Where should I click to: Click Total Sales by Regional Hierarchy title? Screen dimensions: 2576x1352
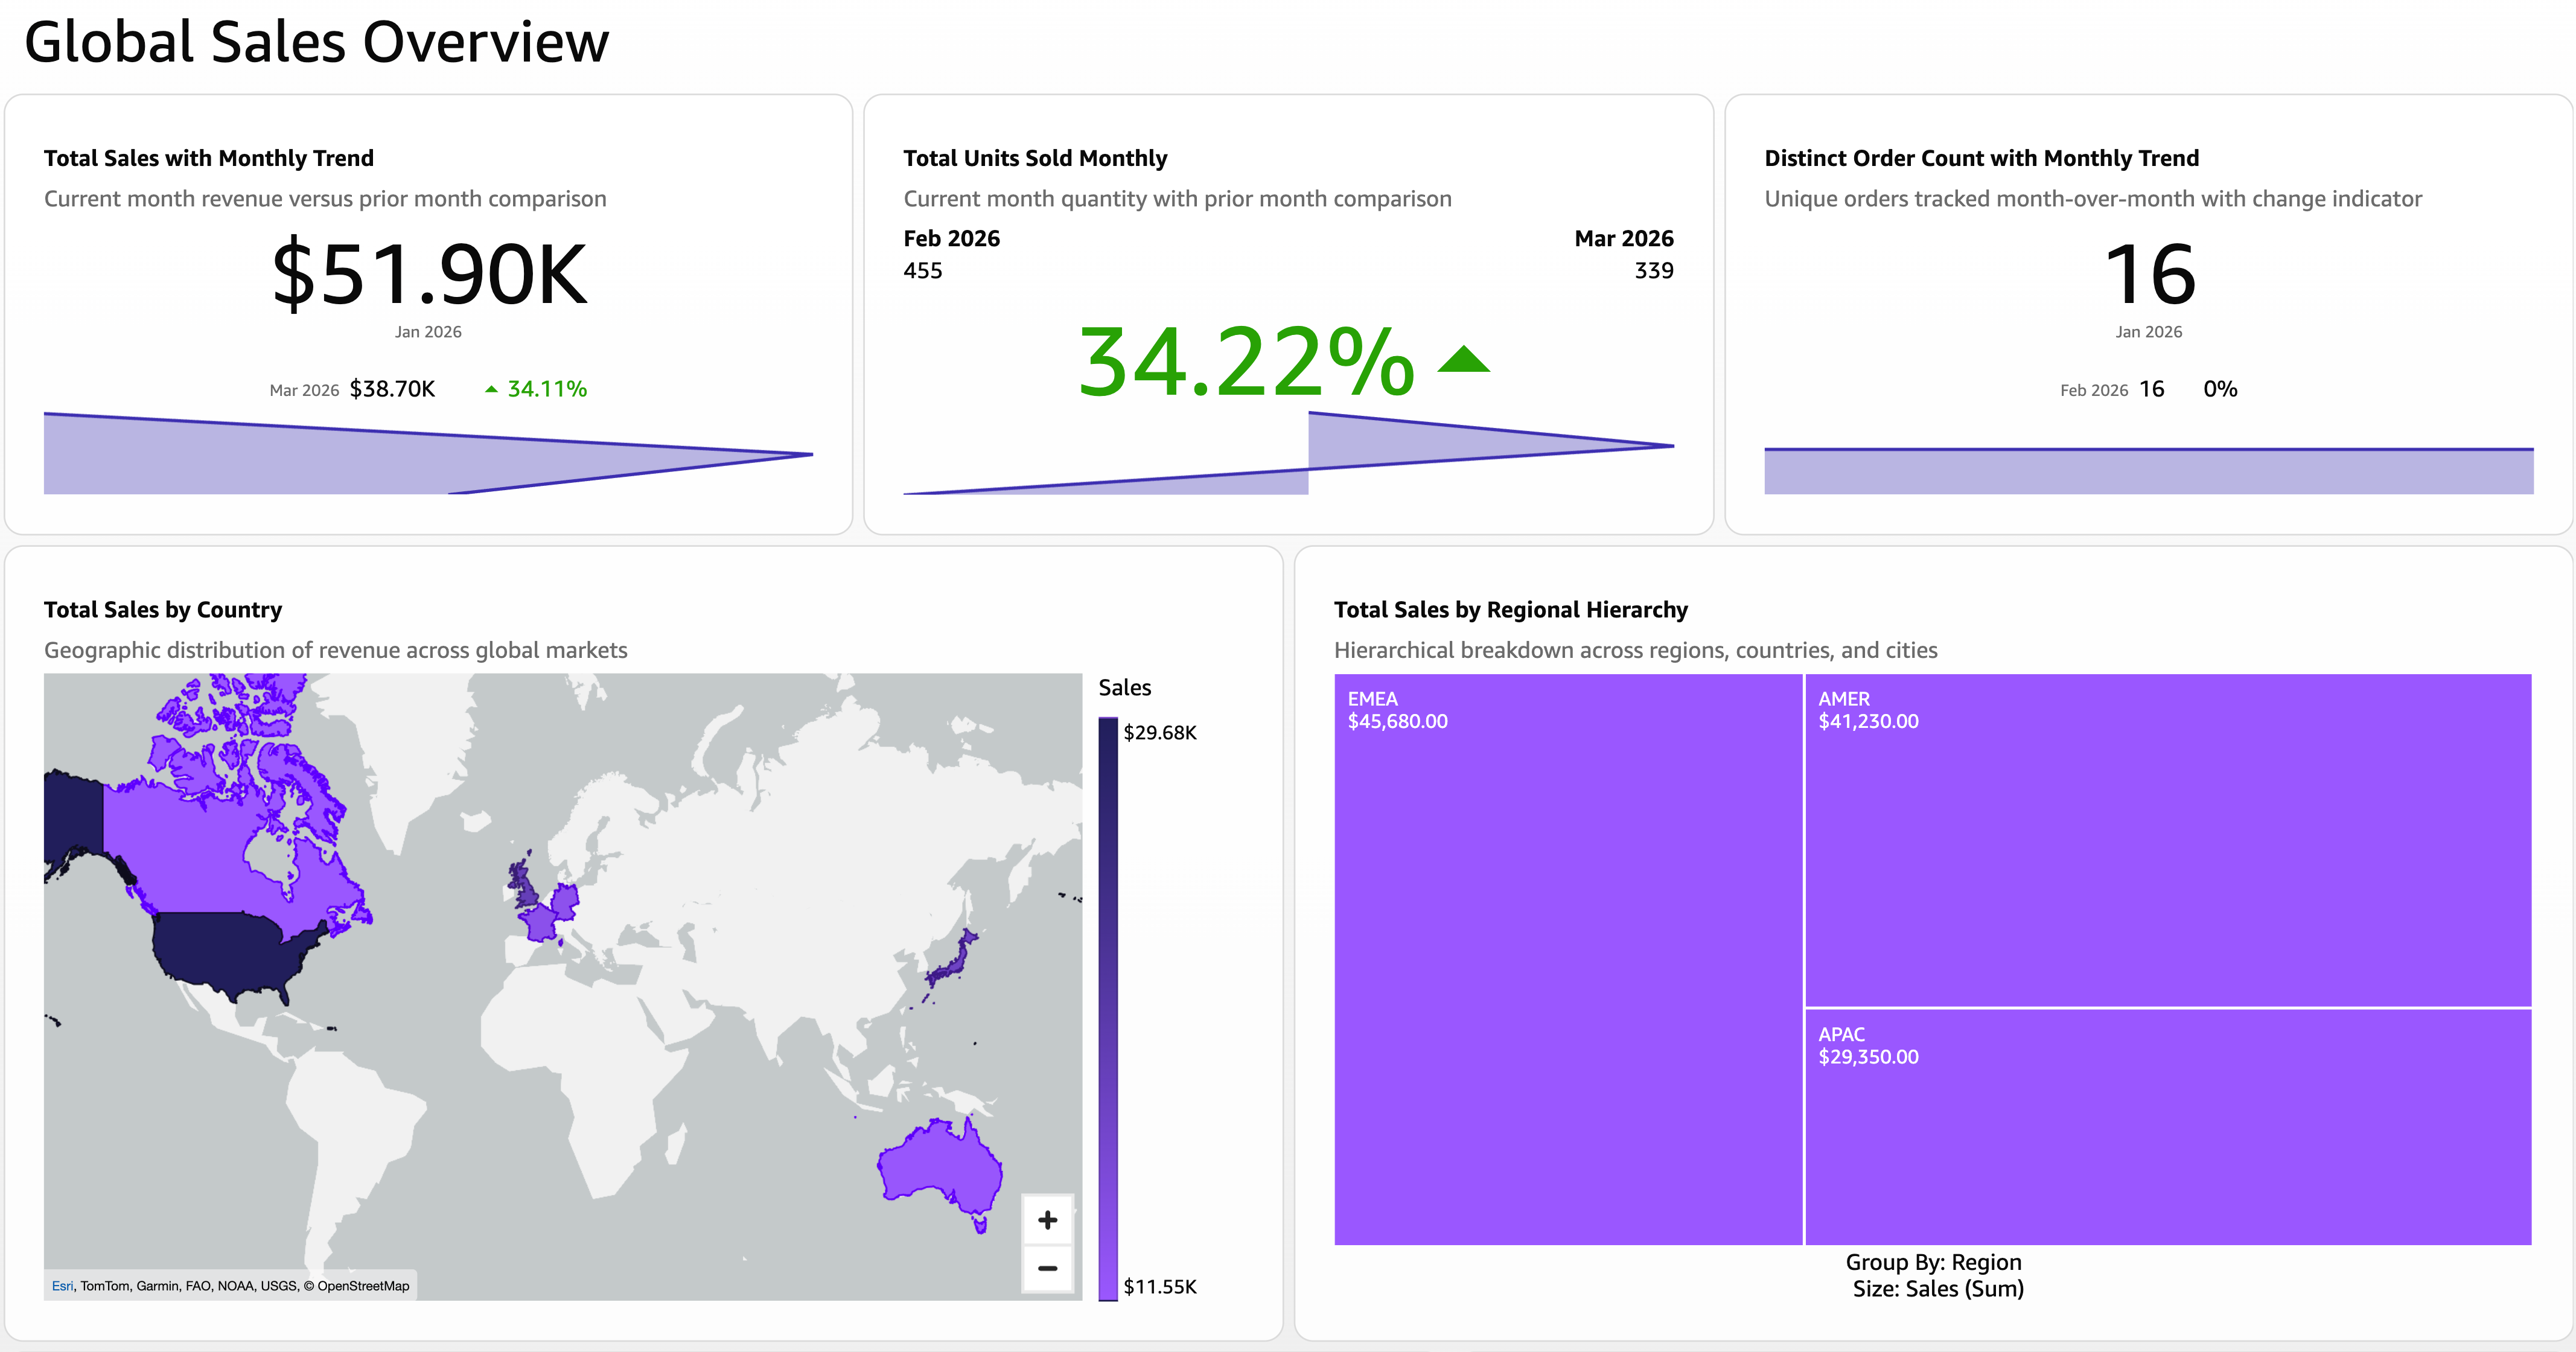[1511, 609]
